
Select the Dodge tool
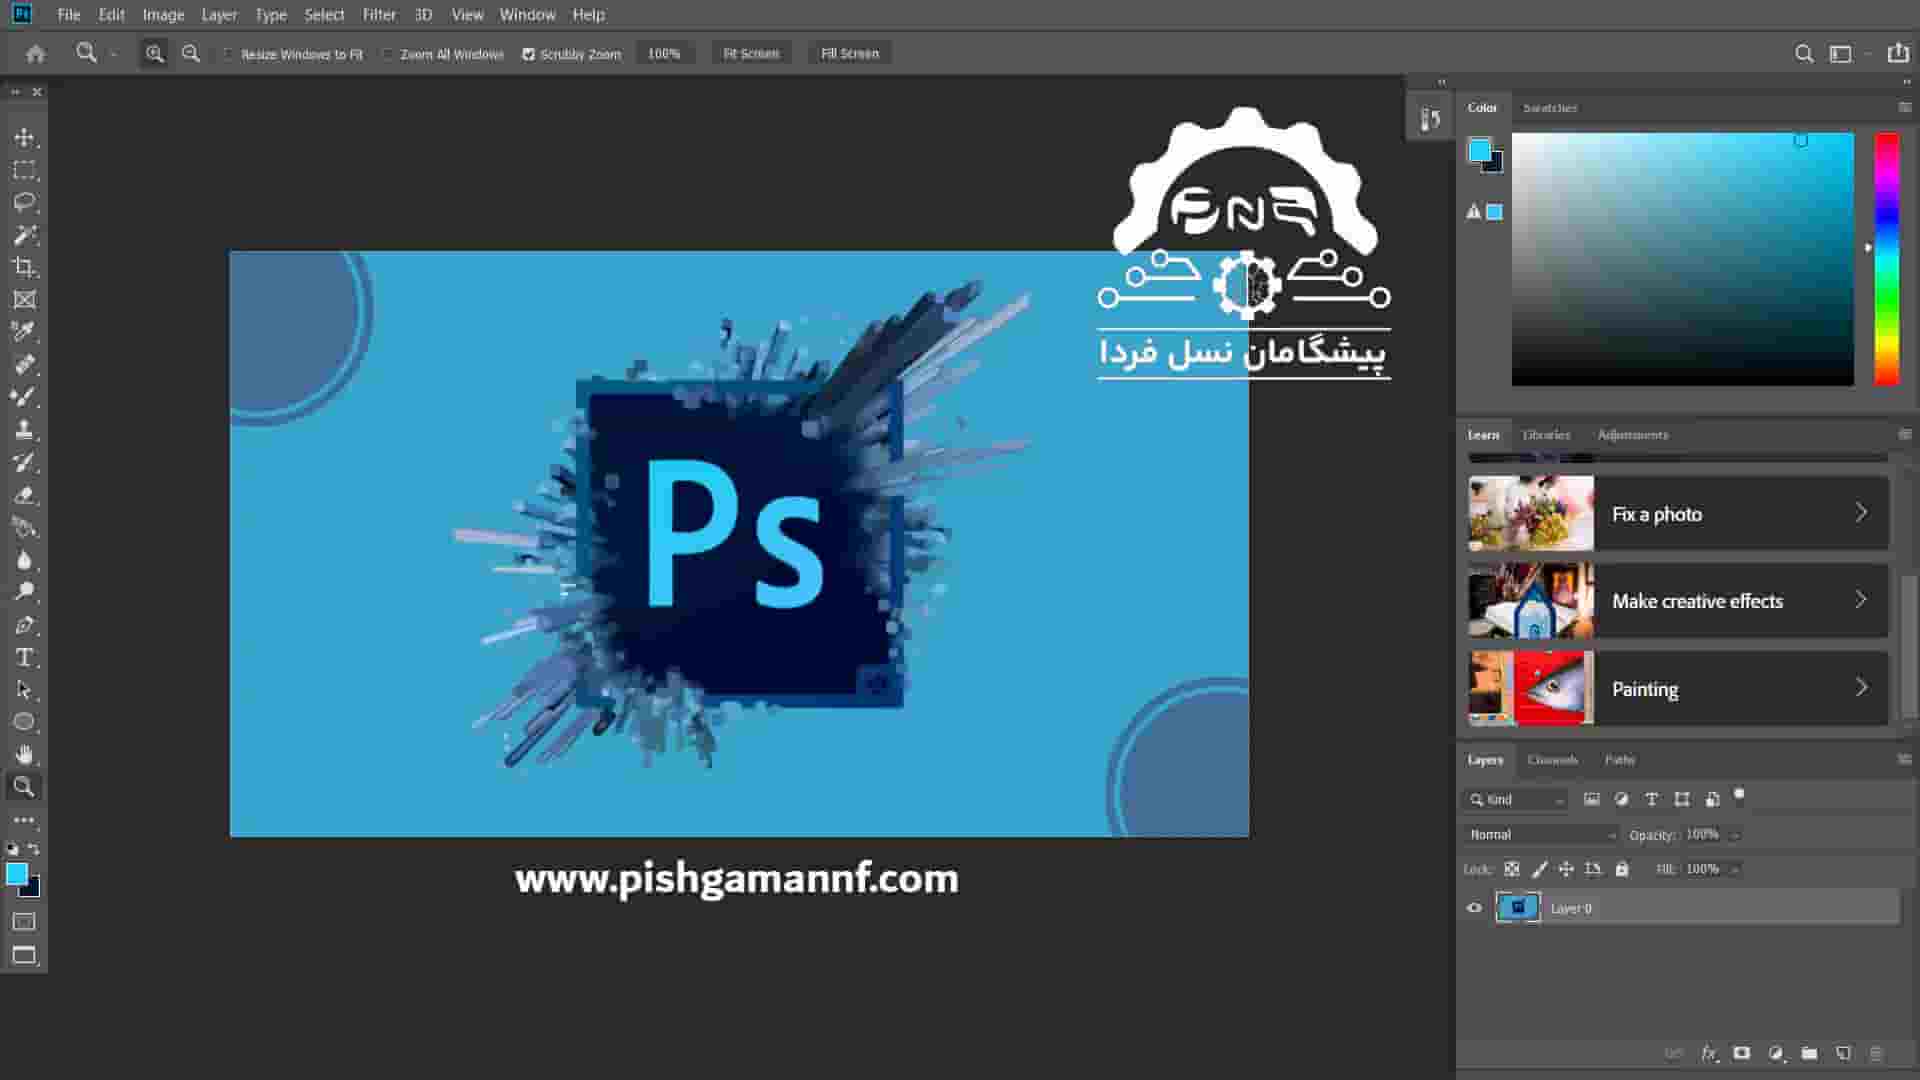coord(24,592)
